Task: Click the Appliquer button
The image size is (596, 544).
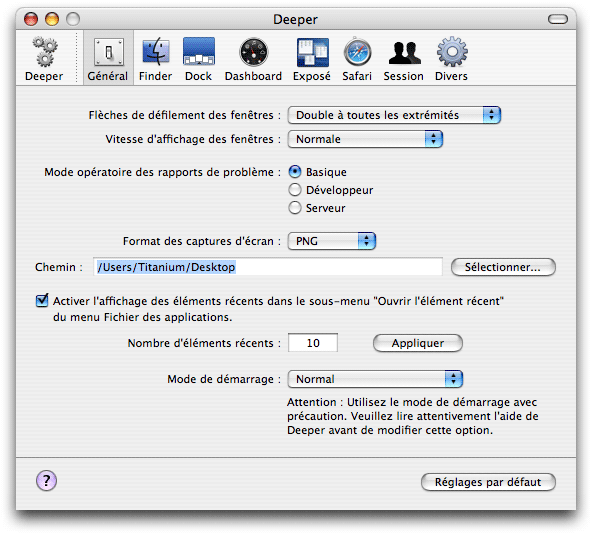Action: tap(418, 343)
